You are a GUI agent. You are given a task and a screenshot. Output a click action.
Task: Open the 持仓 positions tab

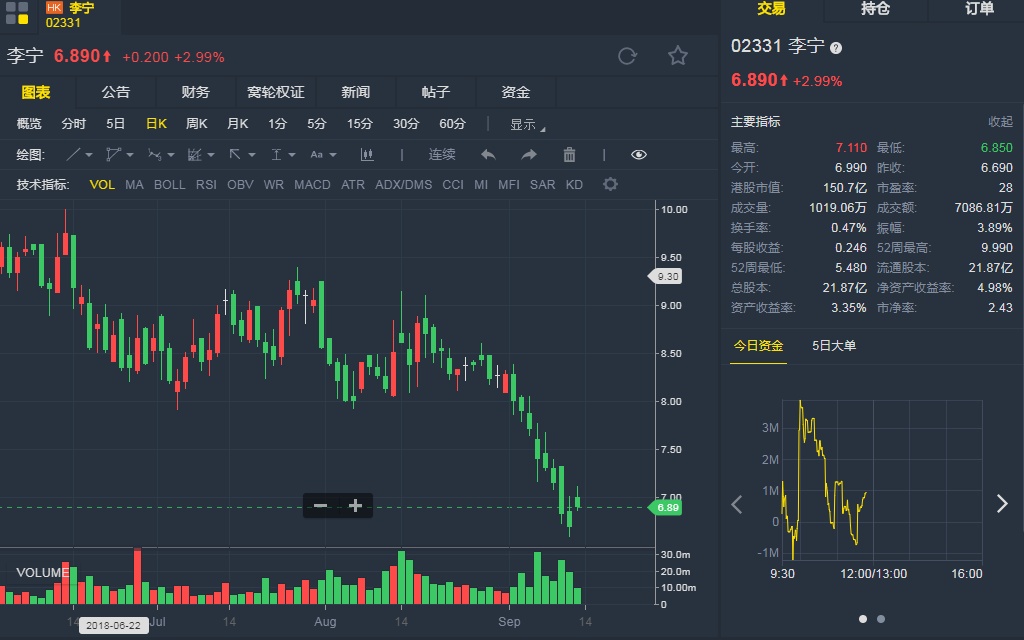[875, 9]
